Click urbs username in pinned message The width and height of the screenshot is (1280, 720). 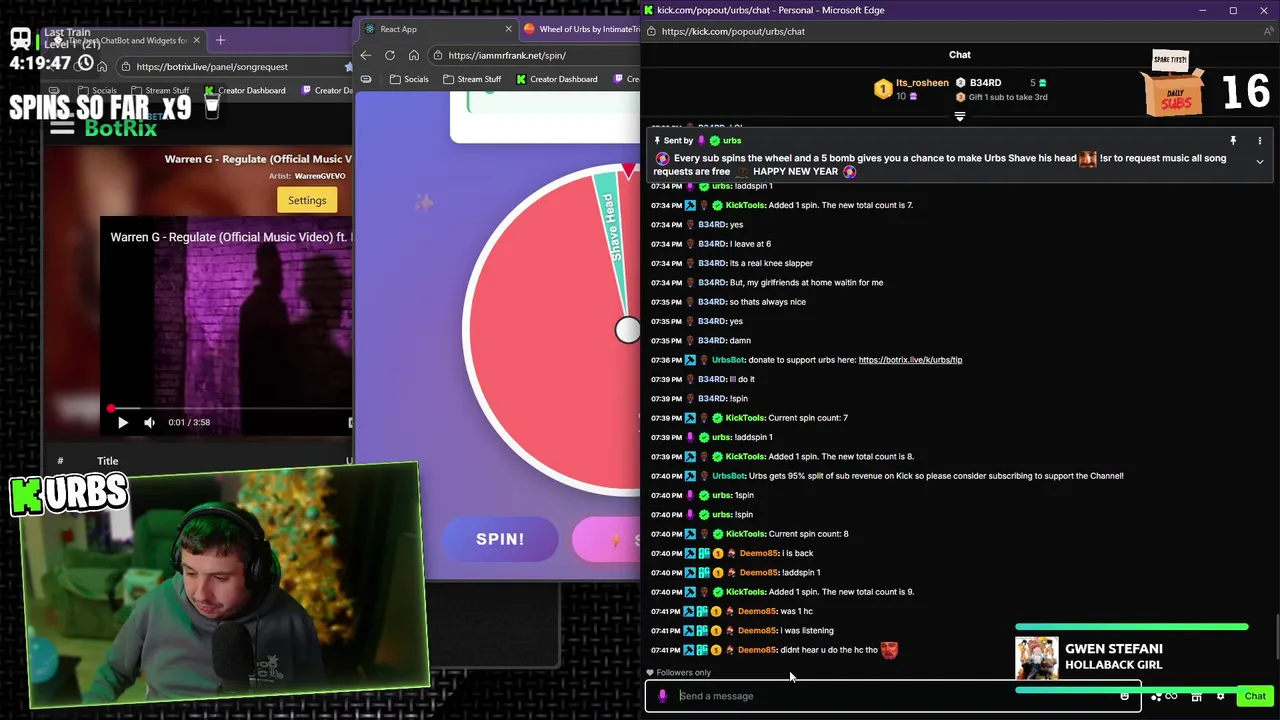pyautogui.click(x=732, y=141)
